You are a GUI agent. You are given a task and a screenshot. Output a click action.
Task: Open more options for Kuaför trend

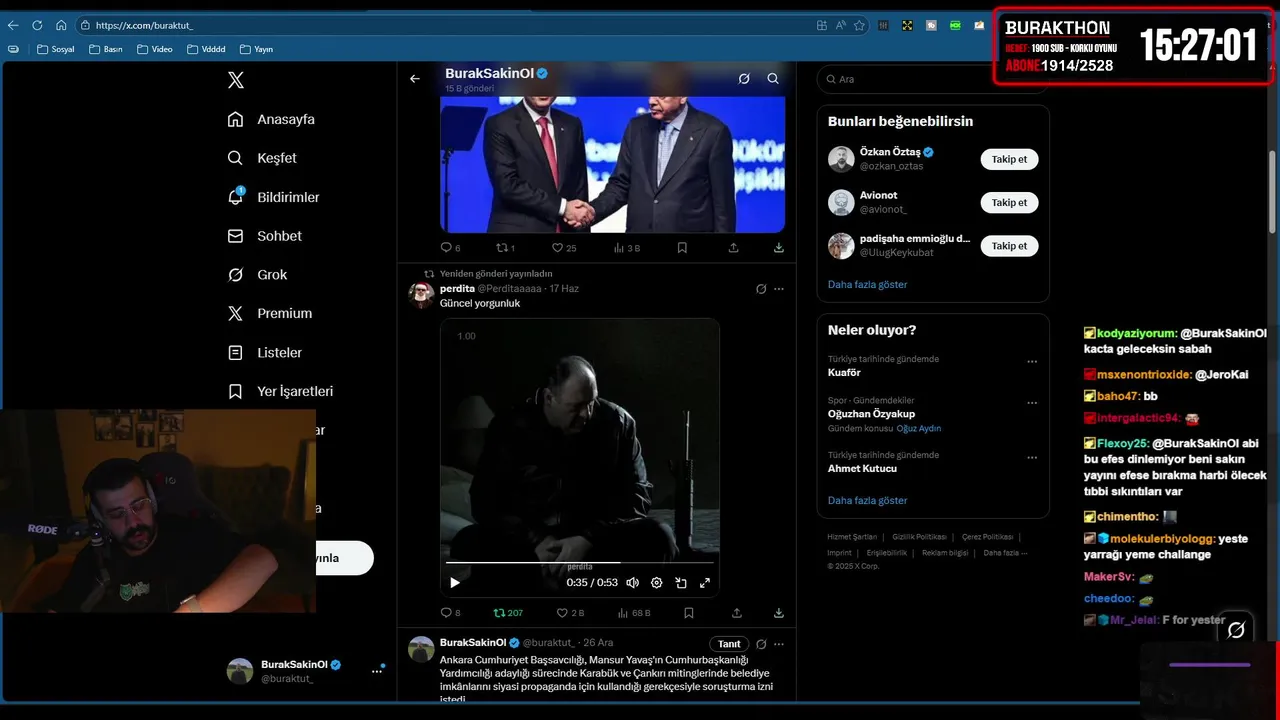1032,362
